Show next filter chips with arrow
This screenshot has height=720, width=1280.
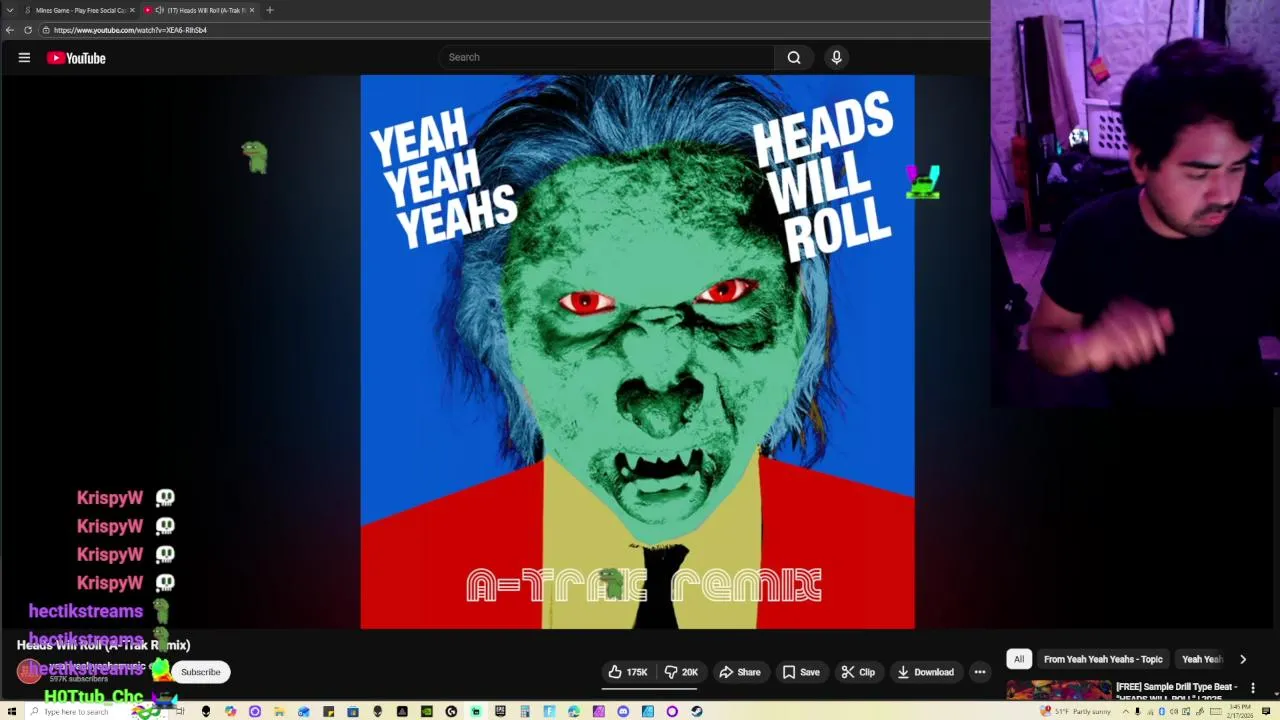coord(1243,659)
